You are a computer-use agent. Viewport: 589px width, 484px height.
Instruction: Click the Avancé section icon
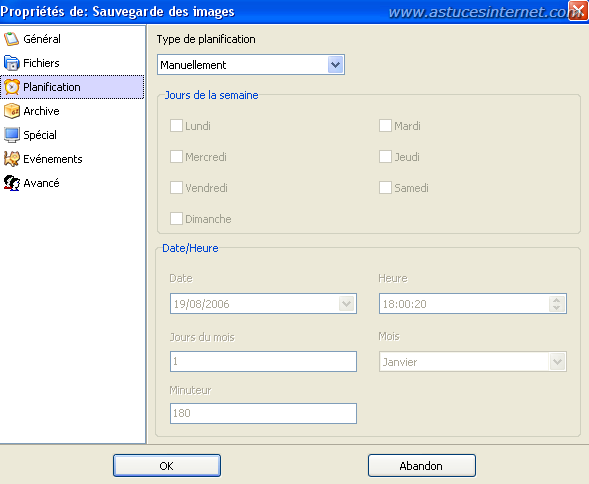point(12,183)
